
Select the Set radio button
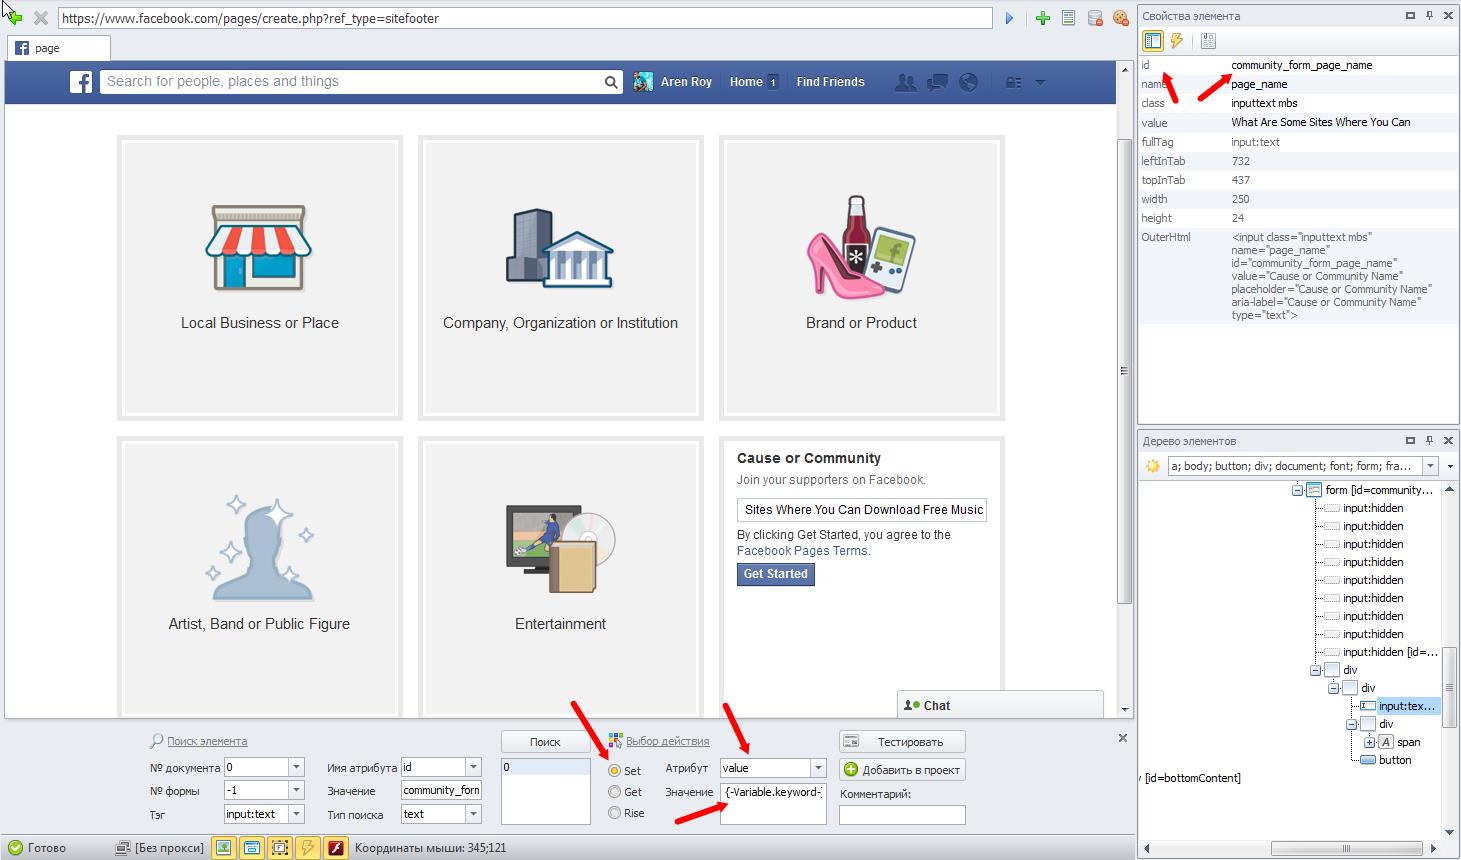[614, 770]
